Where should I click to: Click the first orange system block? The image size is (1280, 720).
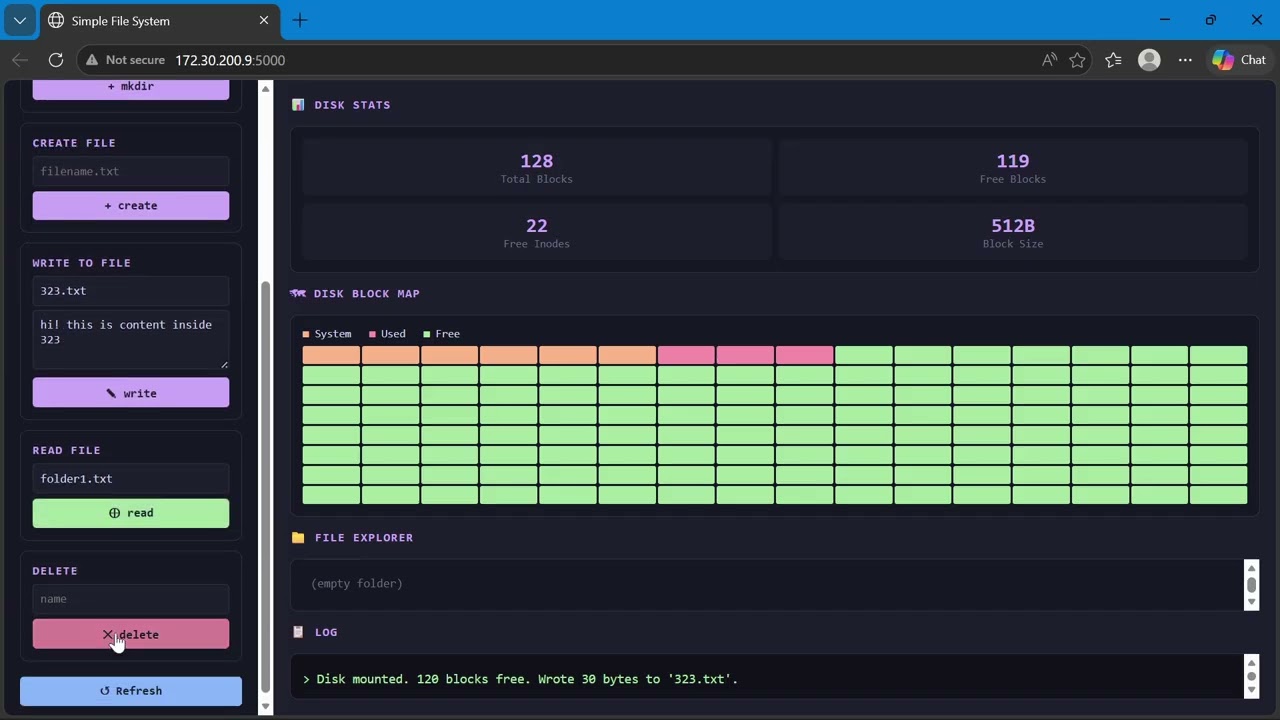331,355
